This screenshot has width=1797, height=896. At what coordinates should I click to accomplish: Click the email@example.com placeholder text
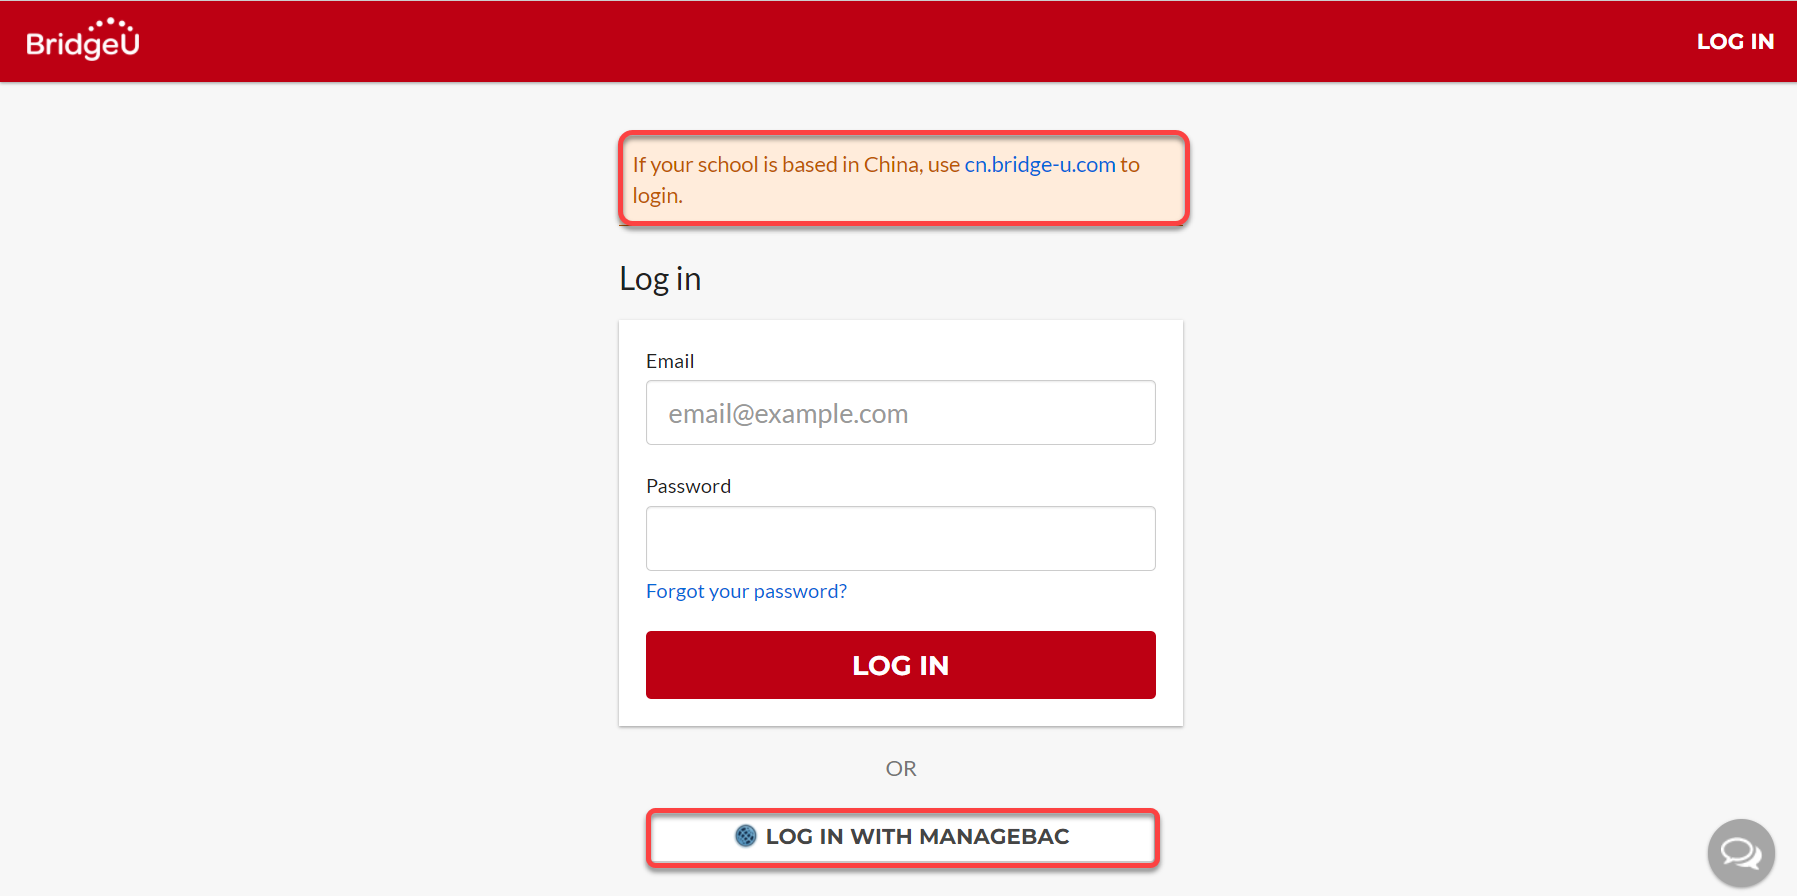coord(788,414)
